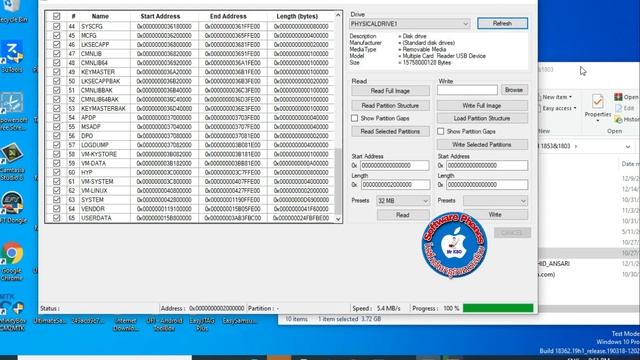Click Read Full Image button

[390, 91]
